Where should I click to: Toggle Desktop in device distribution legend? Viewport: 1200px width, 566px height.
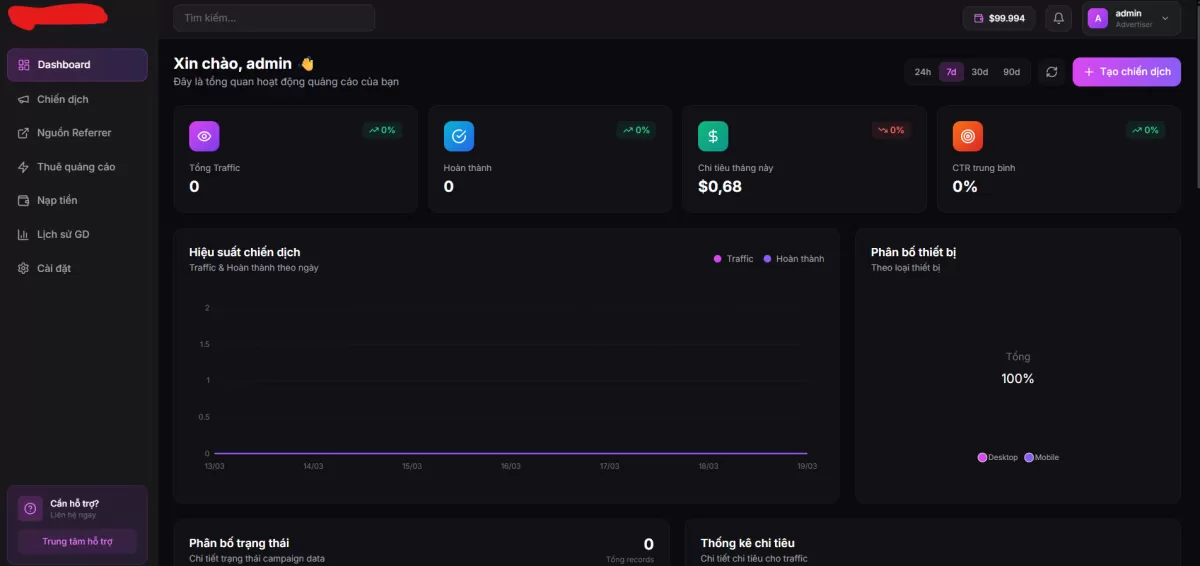[997, 457]
